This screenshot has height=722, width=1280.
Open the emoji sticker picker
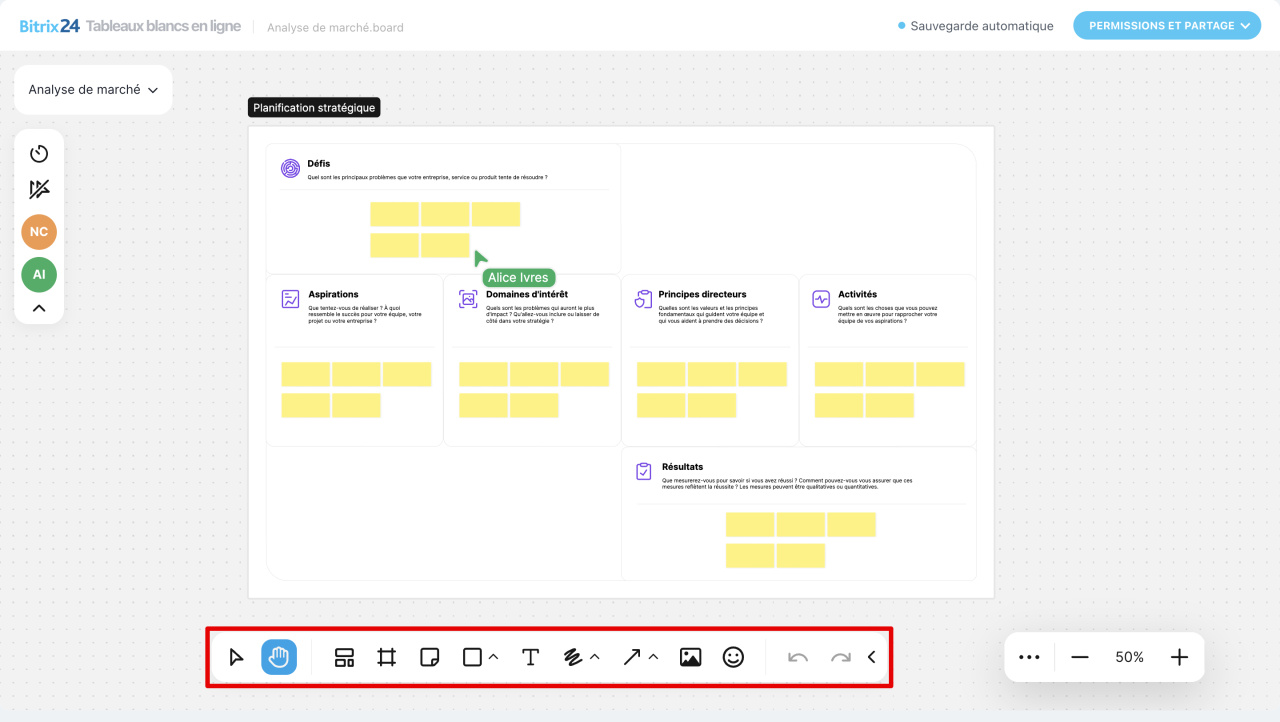point(733,657)
